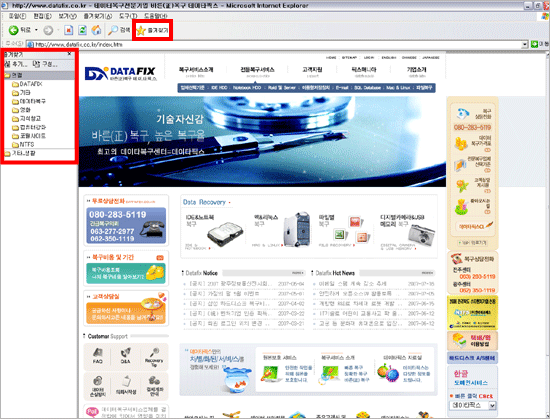
Task: Click the Refresh page icon
Action: click(82, 30)
